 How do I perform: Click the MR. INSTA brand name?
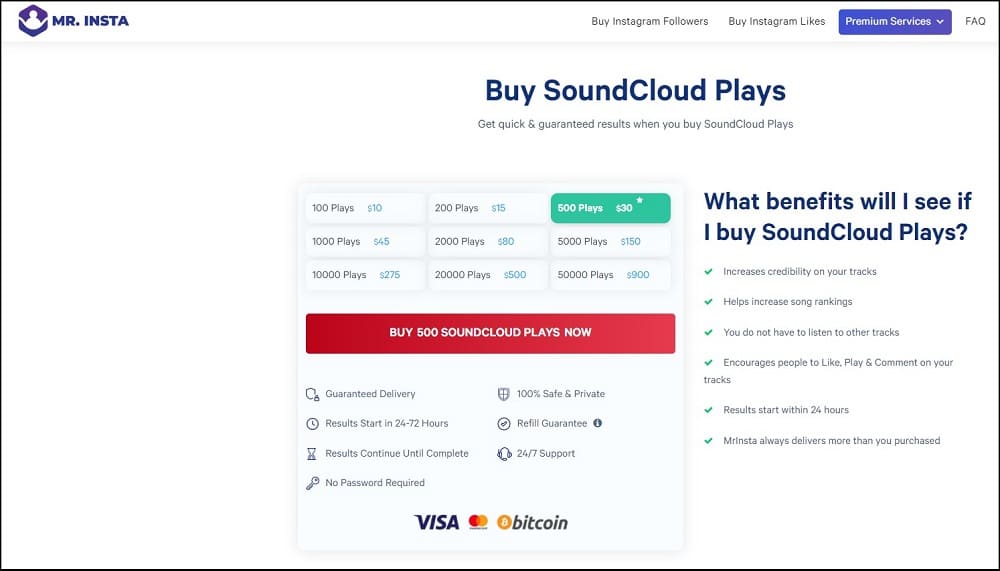coord(91,21)
